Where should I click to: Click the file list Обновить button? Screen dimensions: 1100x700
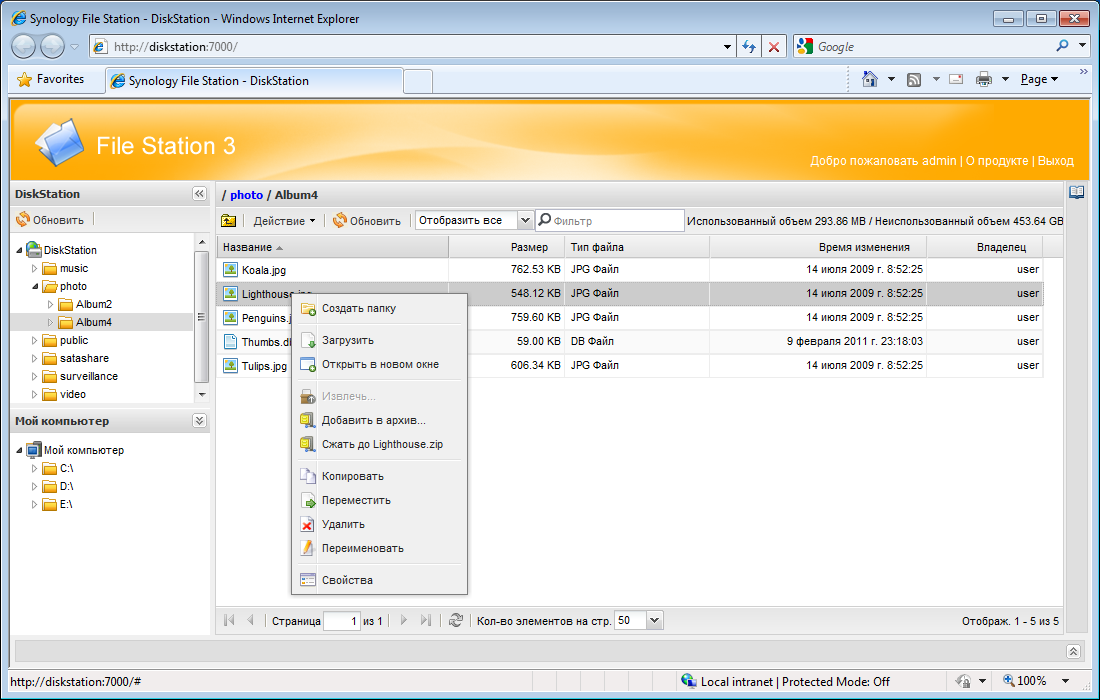(367, 221)
